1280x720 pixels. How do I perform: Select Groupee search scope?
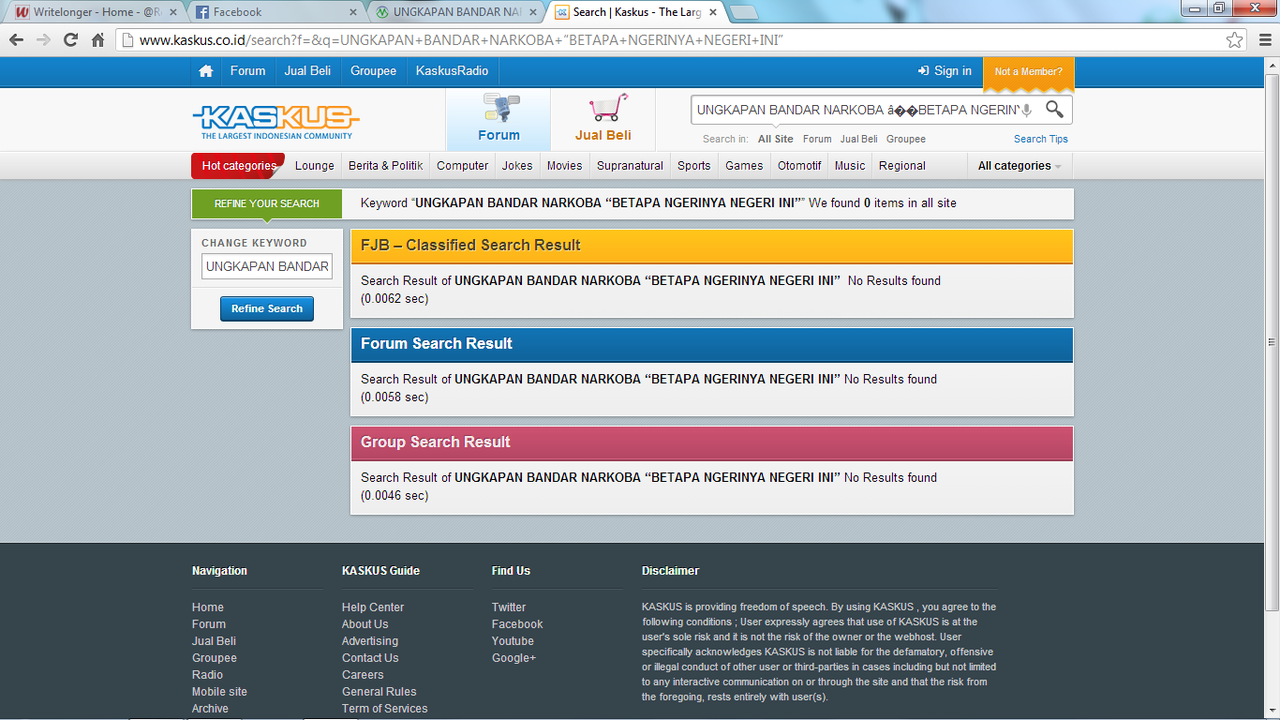coord(906,139)
